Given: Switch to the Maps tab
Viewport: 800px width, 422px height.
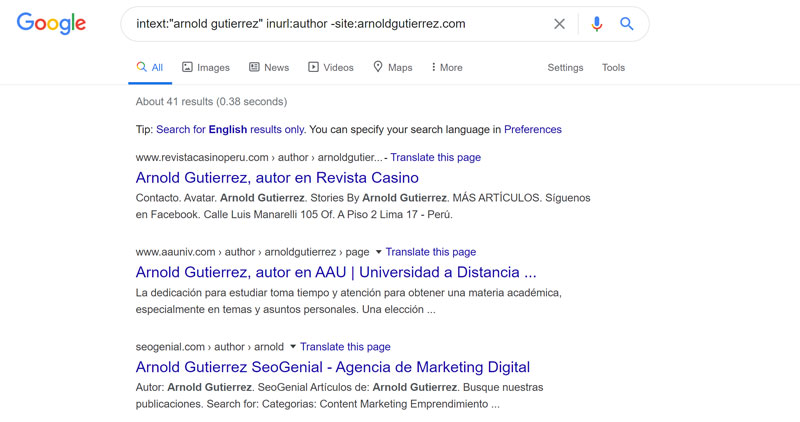Looking at the screenshot, I should point(393,67).
